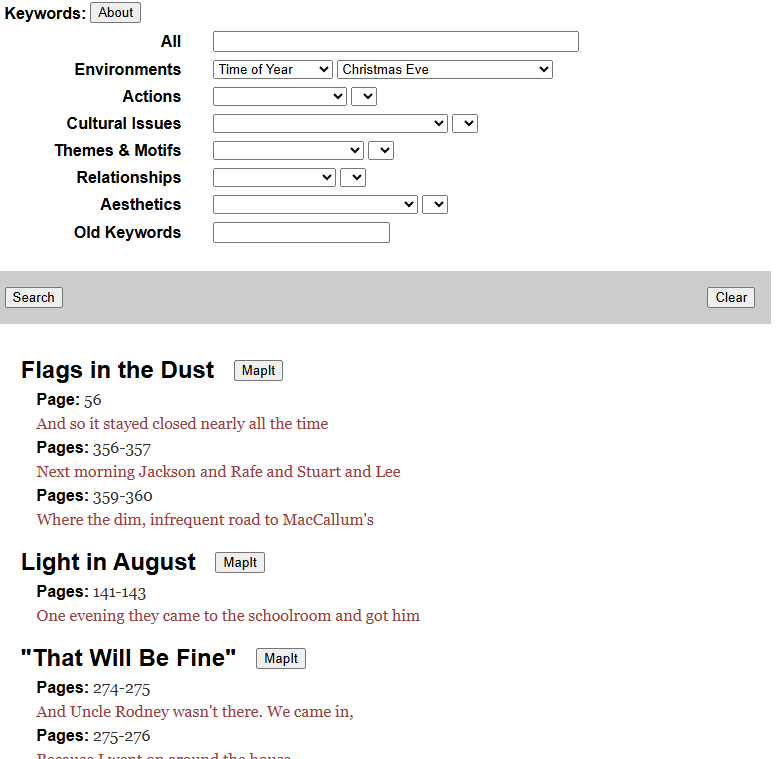
Task: Click the 'Old Keywords' row label
Action: click(x=128, y=232)
